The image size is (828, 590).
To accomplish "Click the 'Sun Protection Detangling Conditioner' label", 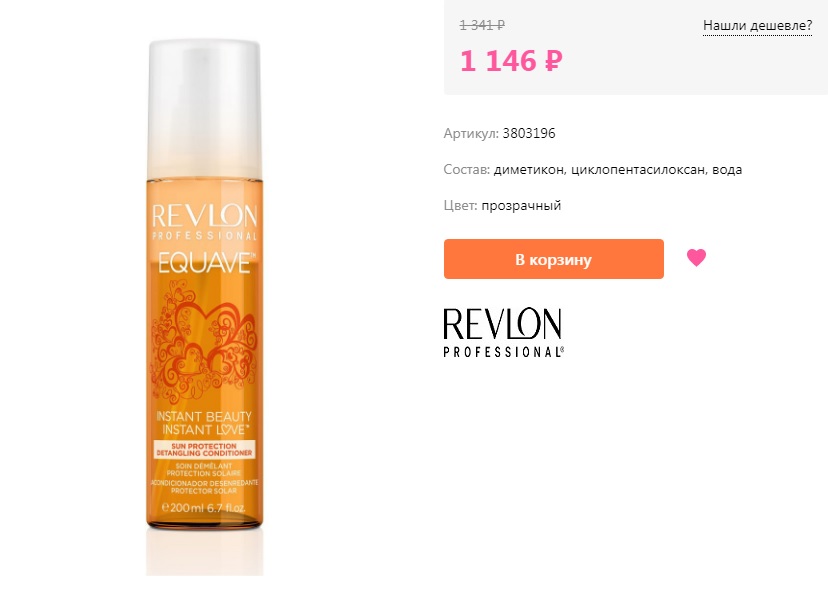I will 204,449.
